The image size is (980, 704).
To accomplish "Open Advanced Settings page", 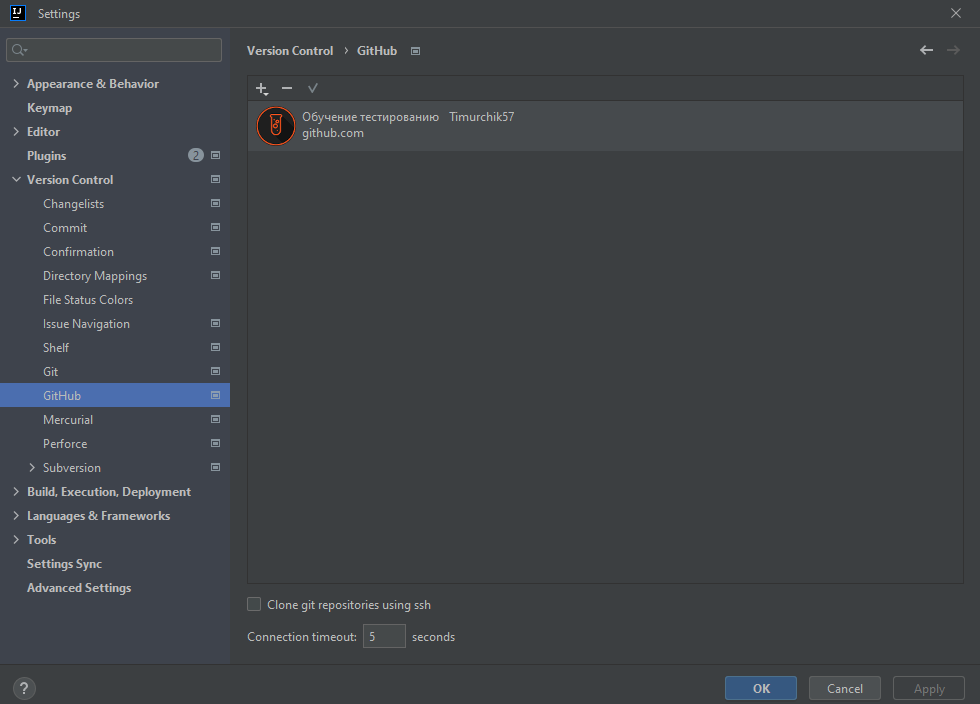I will coord(79,588).
